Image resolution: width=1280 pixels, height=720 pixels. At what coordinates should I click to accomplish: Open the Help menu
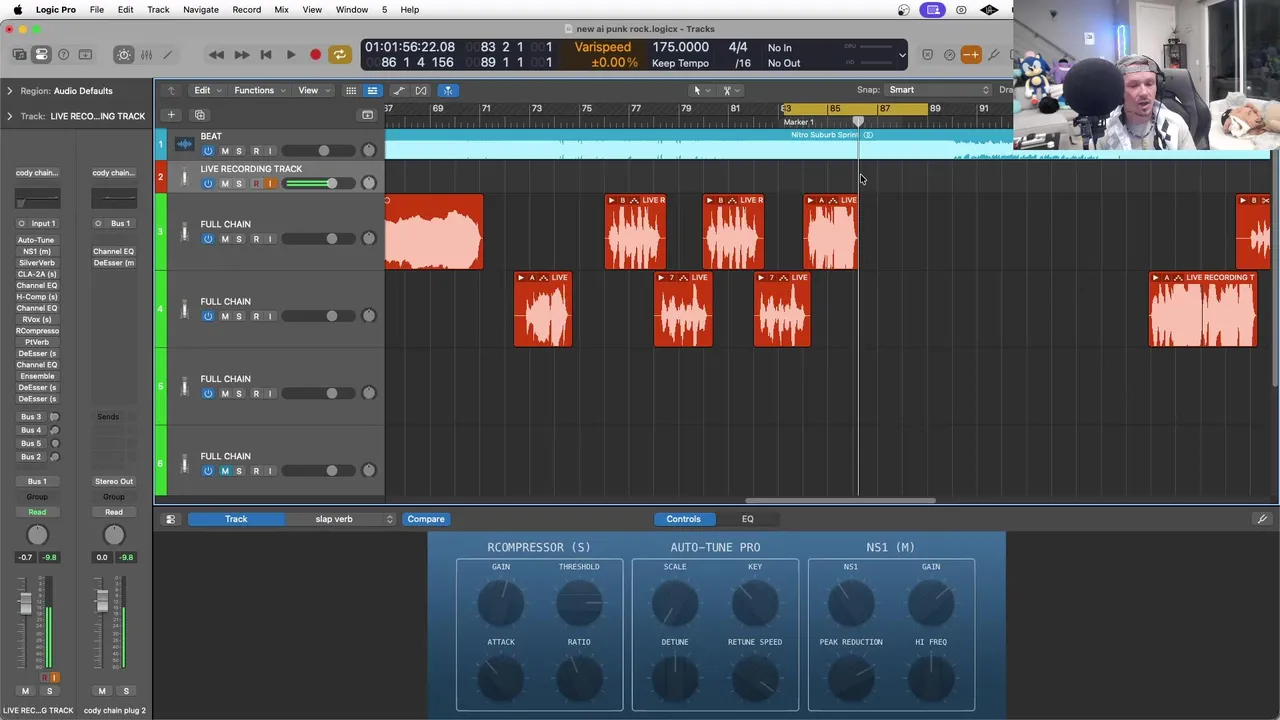pos(410,9)
